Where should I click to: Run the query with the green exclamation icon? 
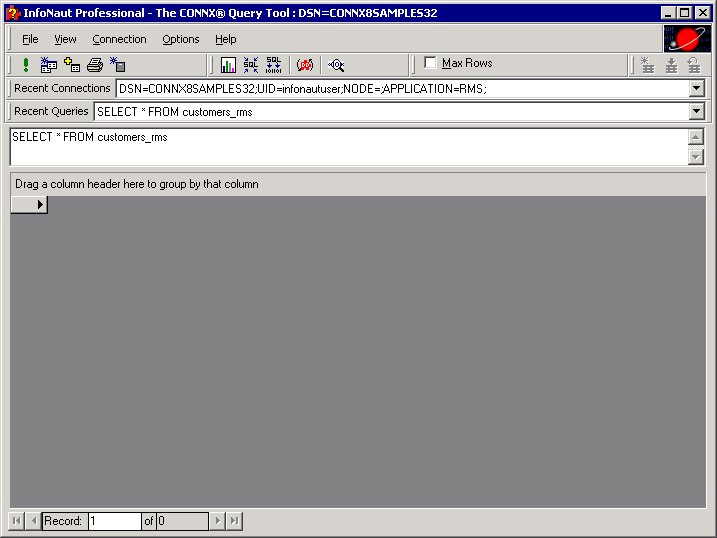[x=26, y=65]
